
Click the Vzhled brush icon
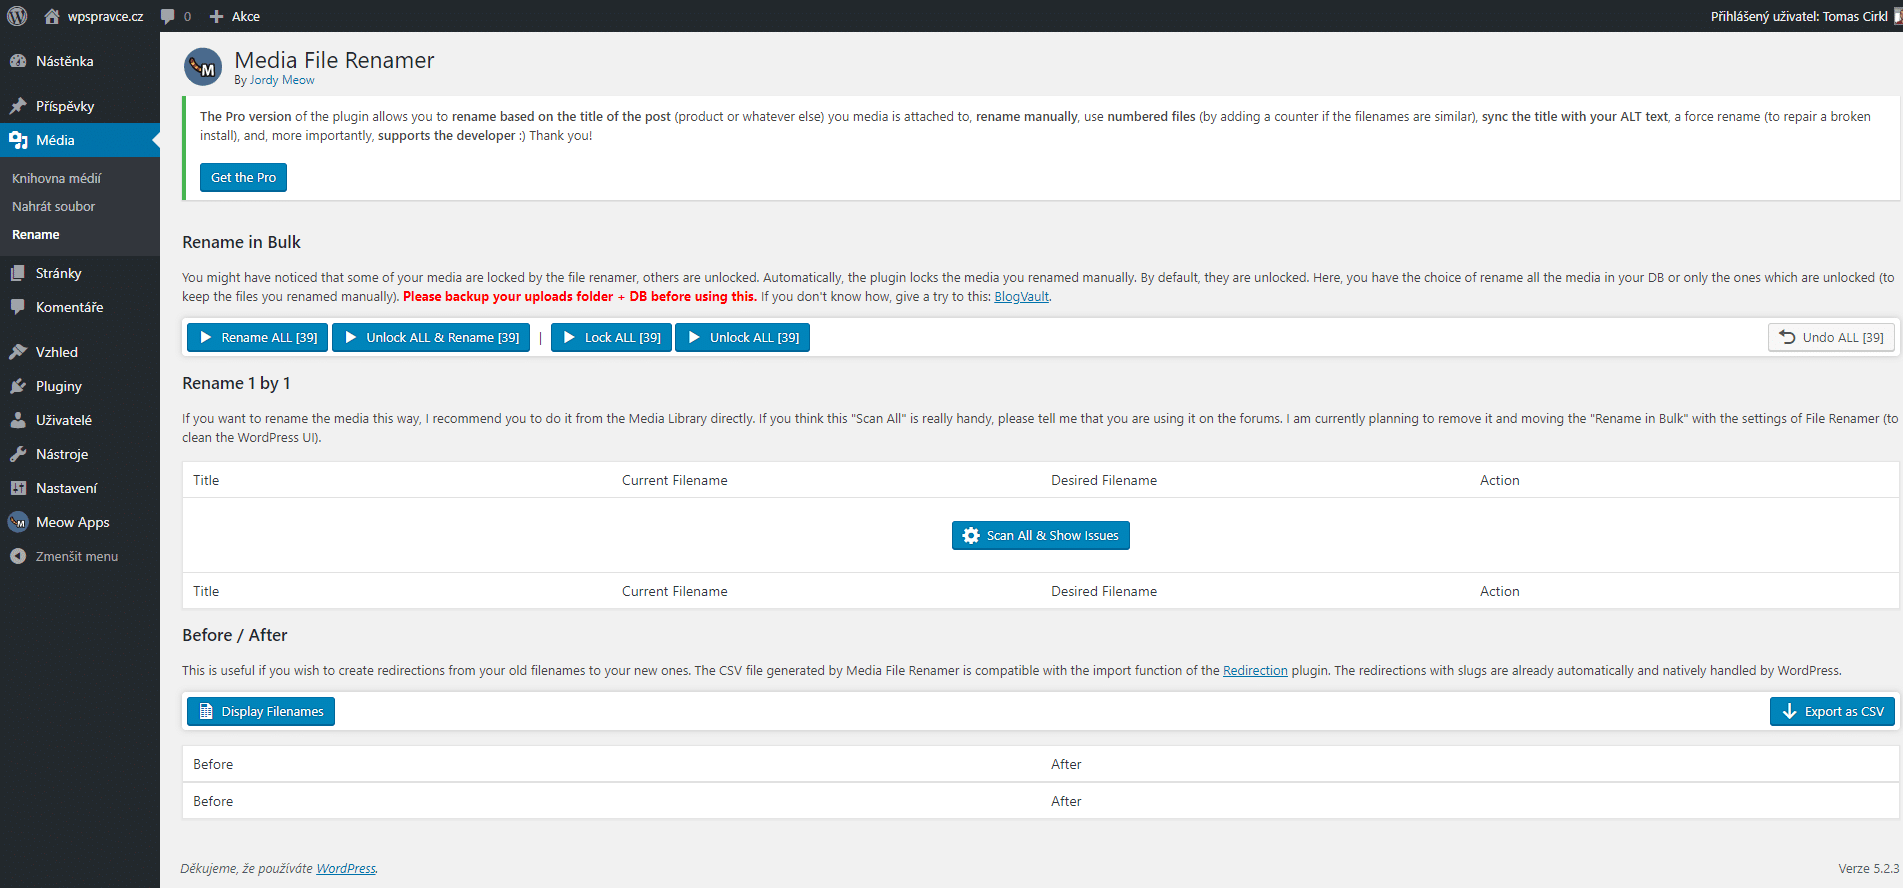18,352
